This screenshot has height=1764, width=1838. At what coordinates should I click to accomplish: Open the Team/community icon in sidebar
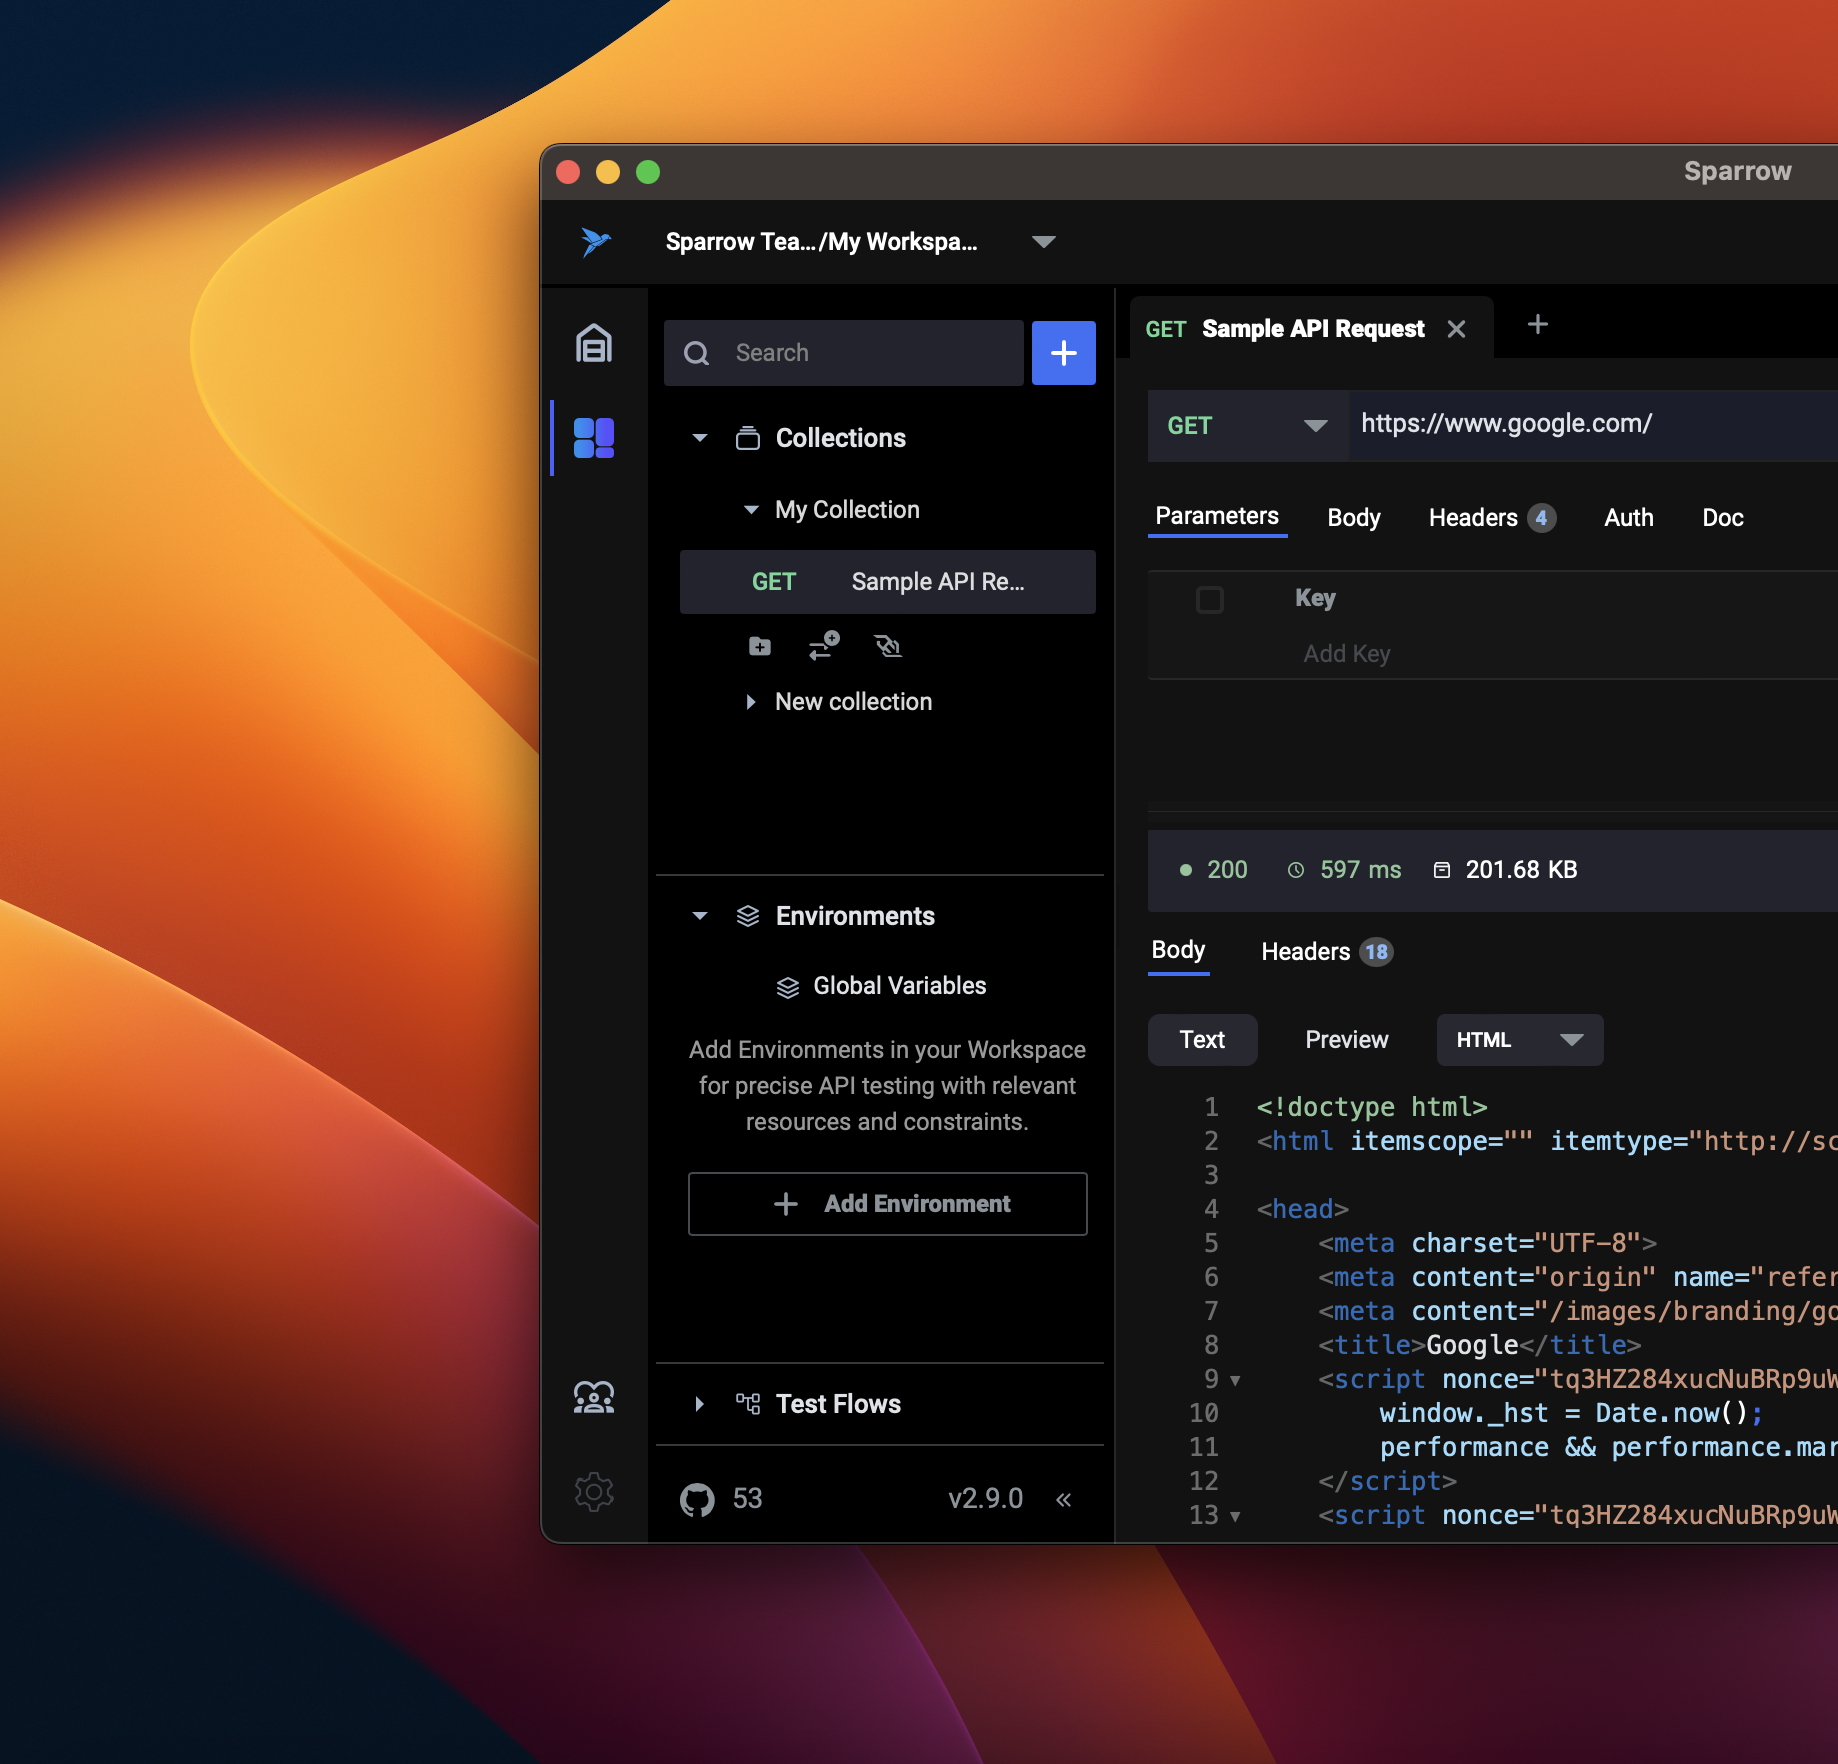tap(594, 1397)
